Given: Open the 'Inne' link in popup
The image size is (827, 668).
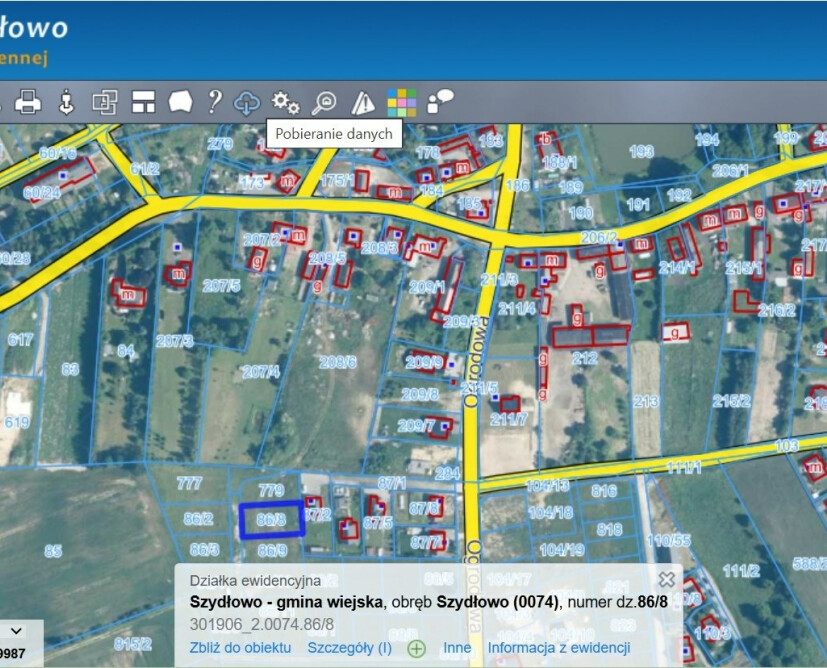Looking at the screenshot, I should pos(457,647).
